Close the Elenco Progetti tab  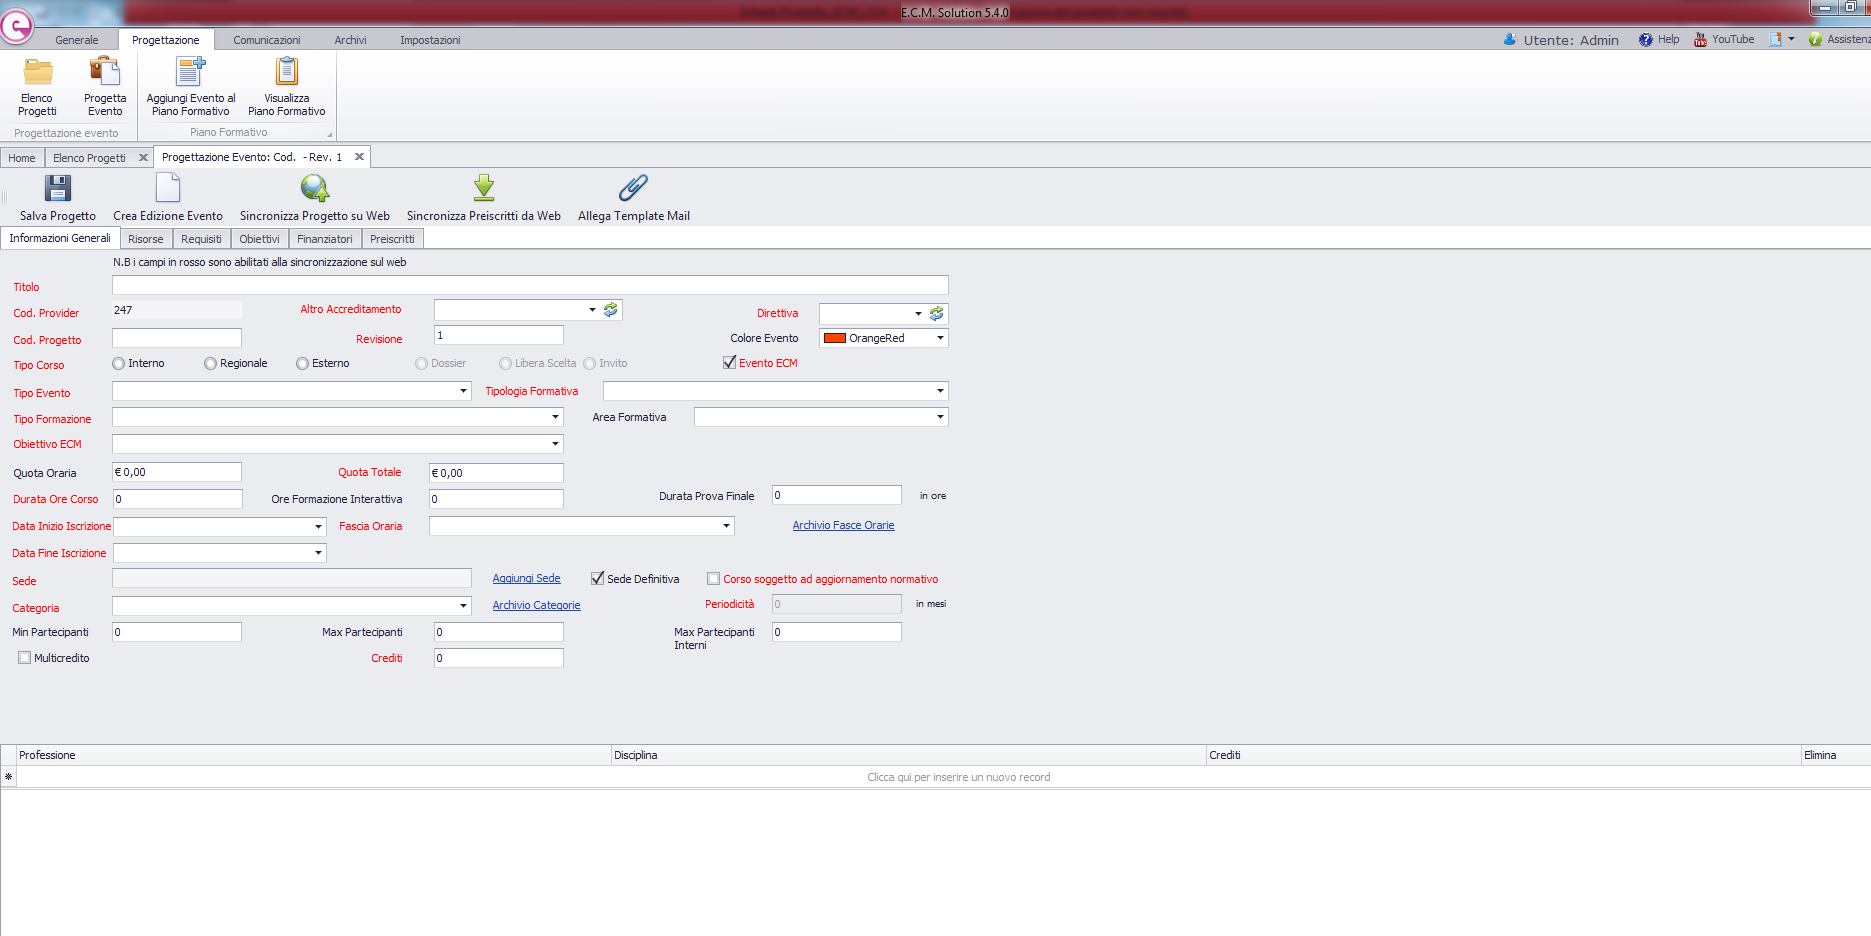[x=143, y=158]
